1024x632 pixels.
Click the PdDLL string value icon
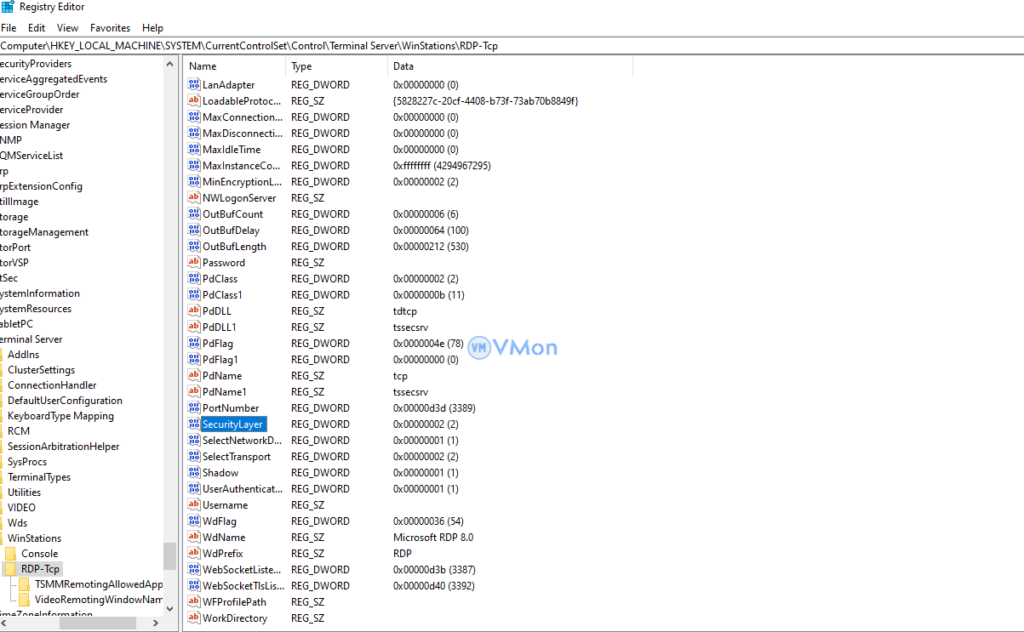(x=193, y=311)
